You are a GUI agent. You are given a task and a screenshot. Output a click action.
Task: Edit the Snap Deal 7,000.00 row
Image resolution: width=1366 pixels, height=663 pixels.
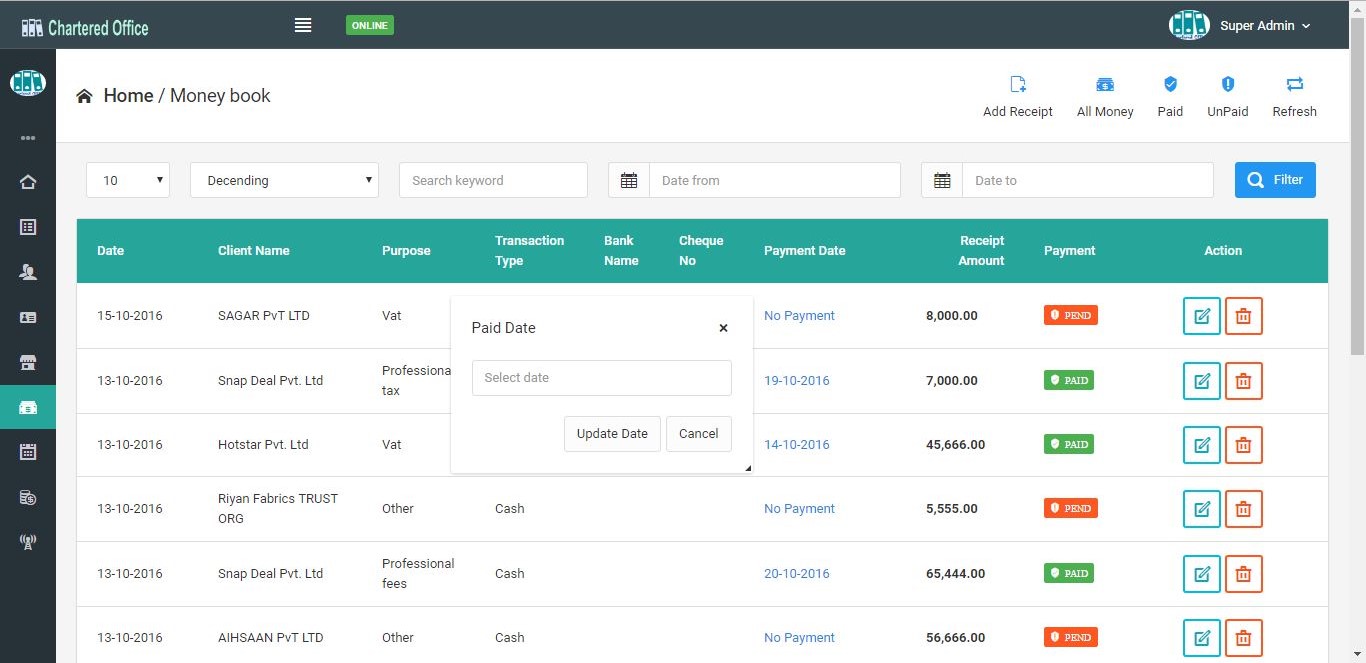pyautogui.click(x=1202, y=381)
